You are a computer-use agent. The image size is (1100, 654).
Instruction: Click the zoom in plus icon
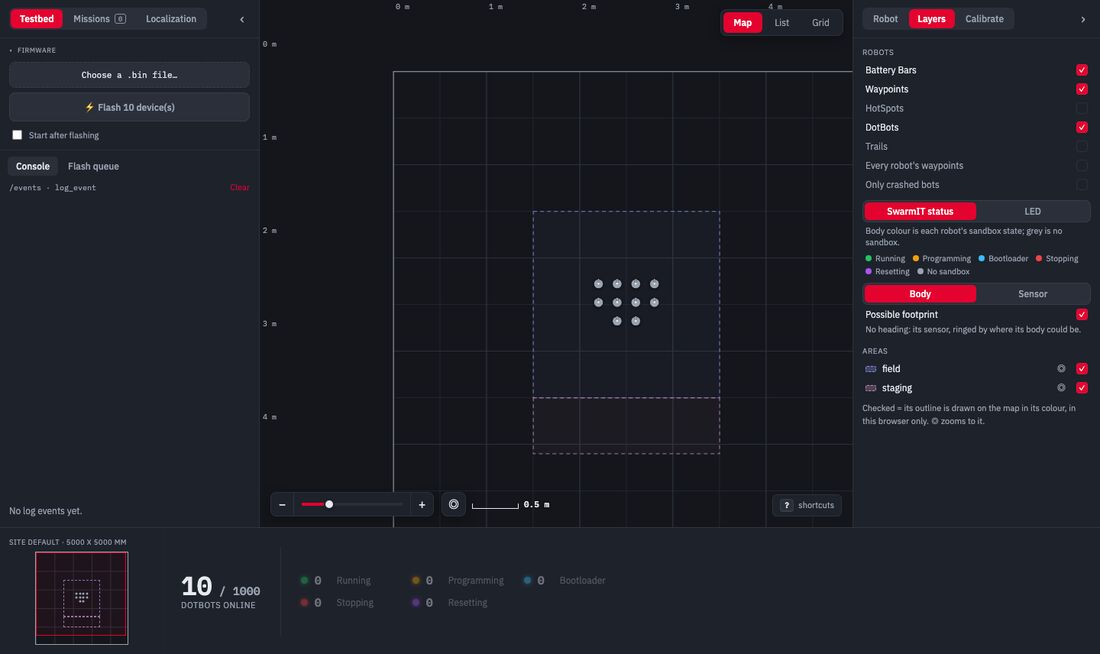click(422, 505)
